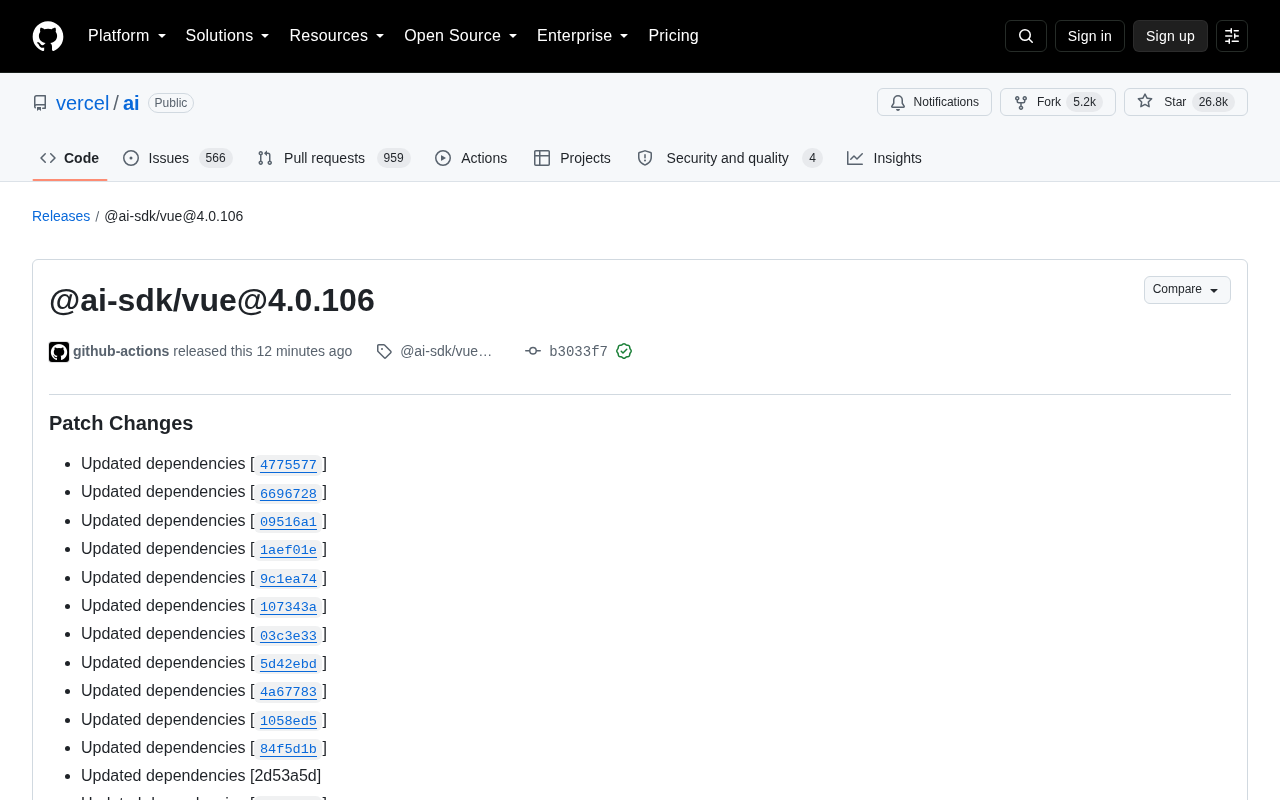Open commit 1058ed5 link
1280x800 pixels.
click(288, 721)
